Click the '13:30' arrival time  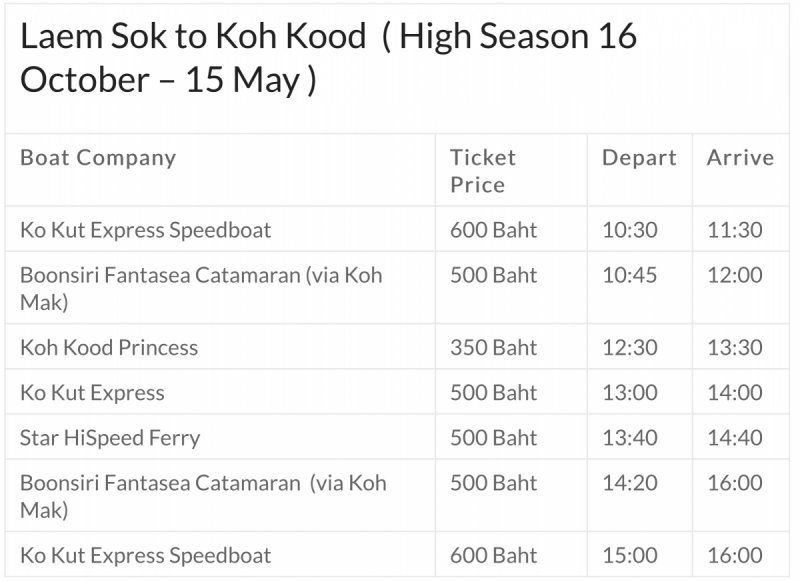735,348
